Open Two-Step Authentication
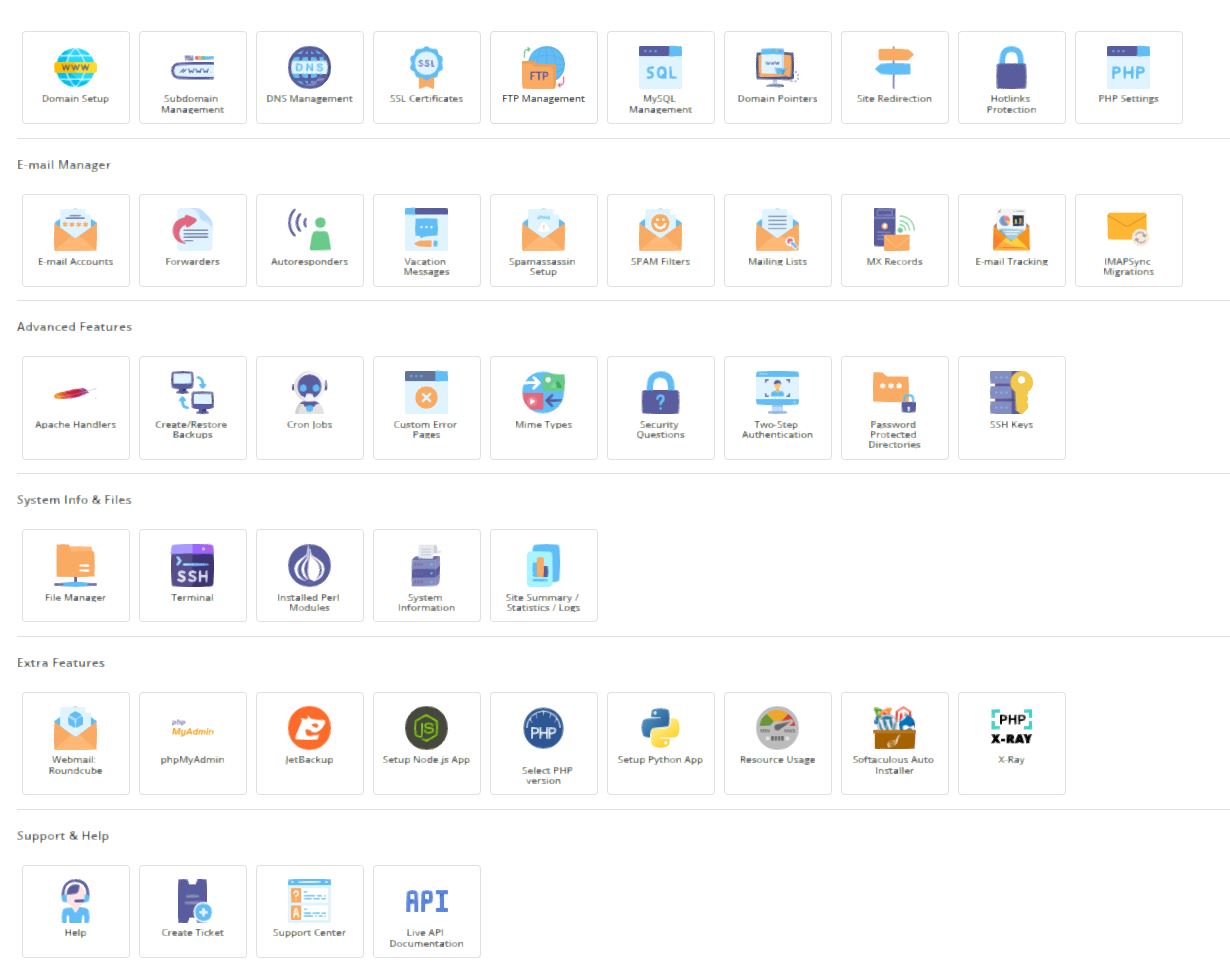Image resolution: width=1230 pixels, height=963 pixels. coord(778,408)
